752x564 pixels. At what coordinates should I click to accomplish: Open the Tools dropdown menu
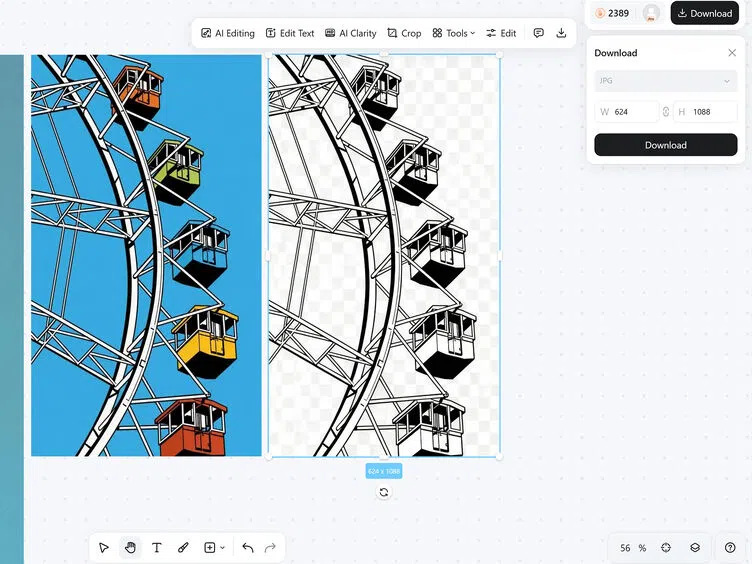(x=453, y=33)
